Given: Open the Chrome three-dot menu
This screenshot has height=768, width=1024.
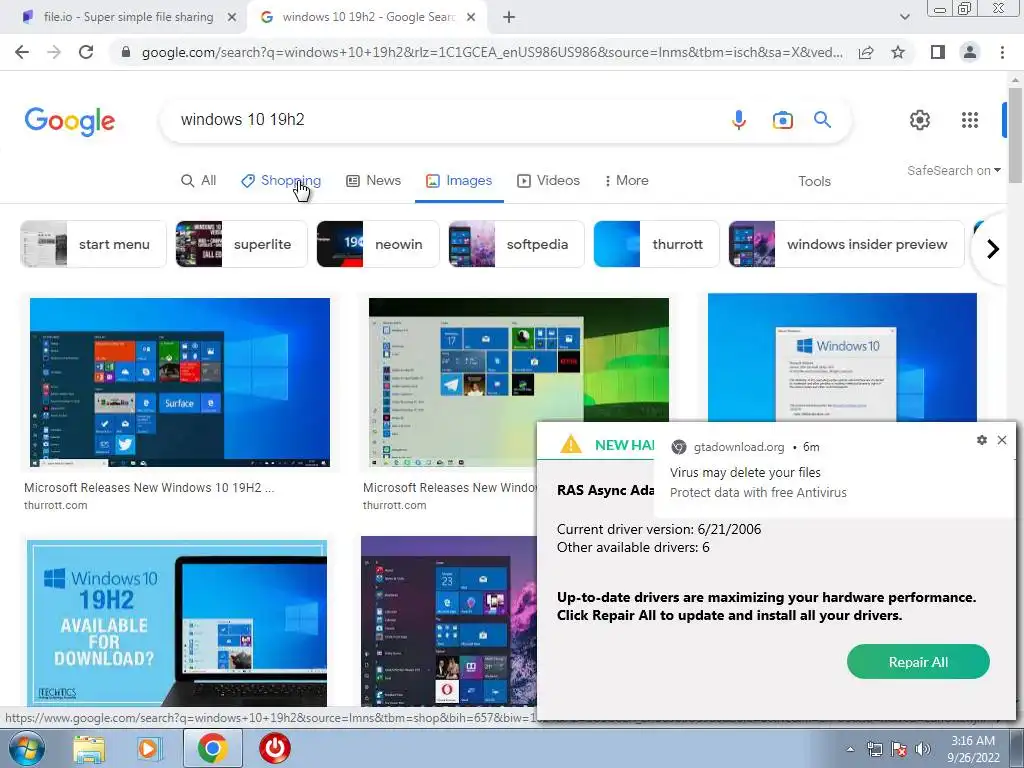Looking at the screenshot, I should 1002,52.
